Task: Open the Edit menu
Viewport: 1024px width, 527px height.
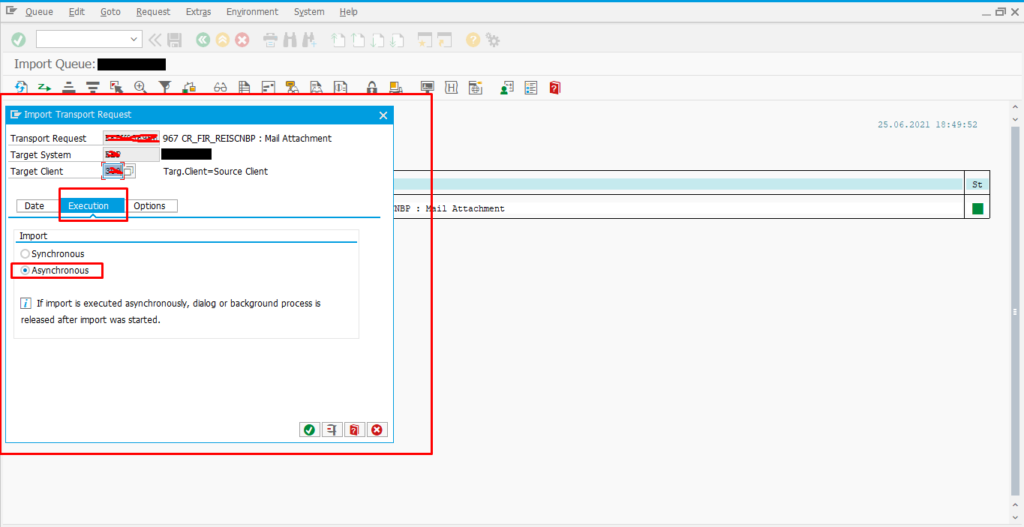Action: (77, 12)
